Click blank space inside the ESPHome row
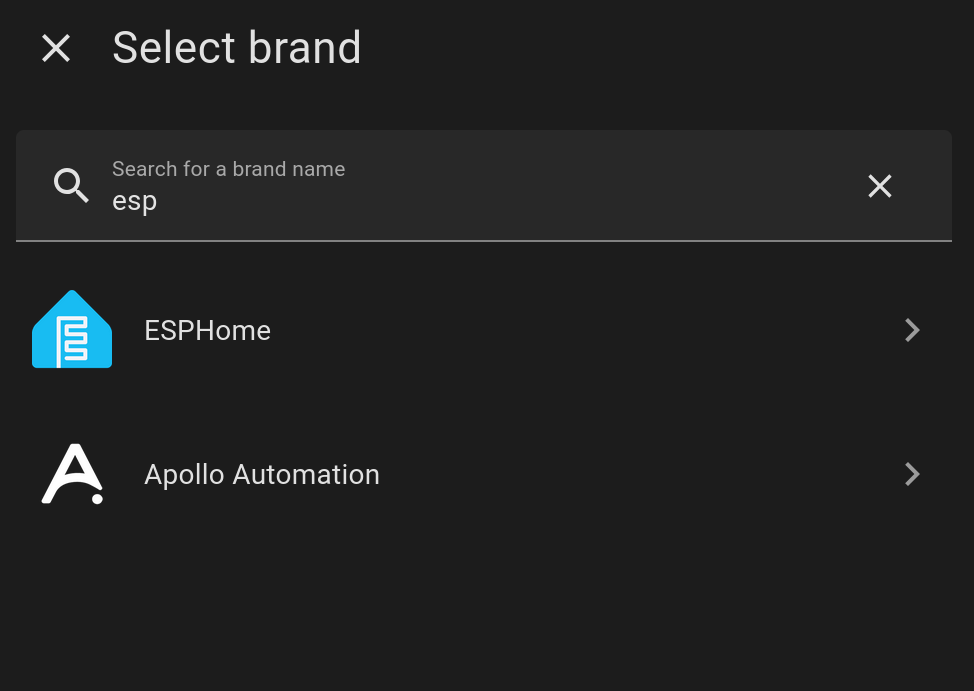The height and width of the screenshot is (691, 974). [x=580, y=331]
